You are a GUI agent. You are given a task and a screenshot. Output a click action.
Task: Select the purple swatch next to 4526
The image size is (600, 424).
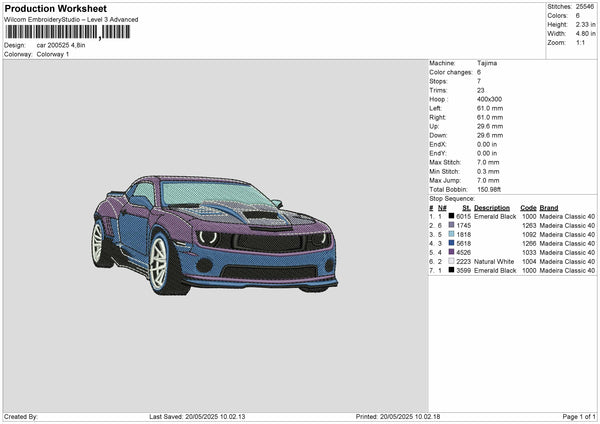point(452,253)
